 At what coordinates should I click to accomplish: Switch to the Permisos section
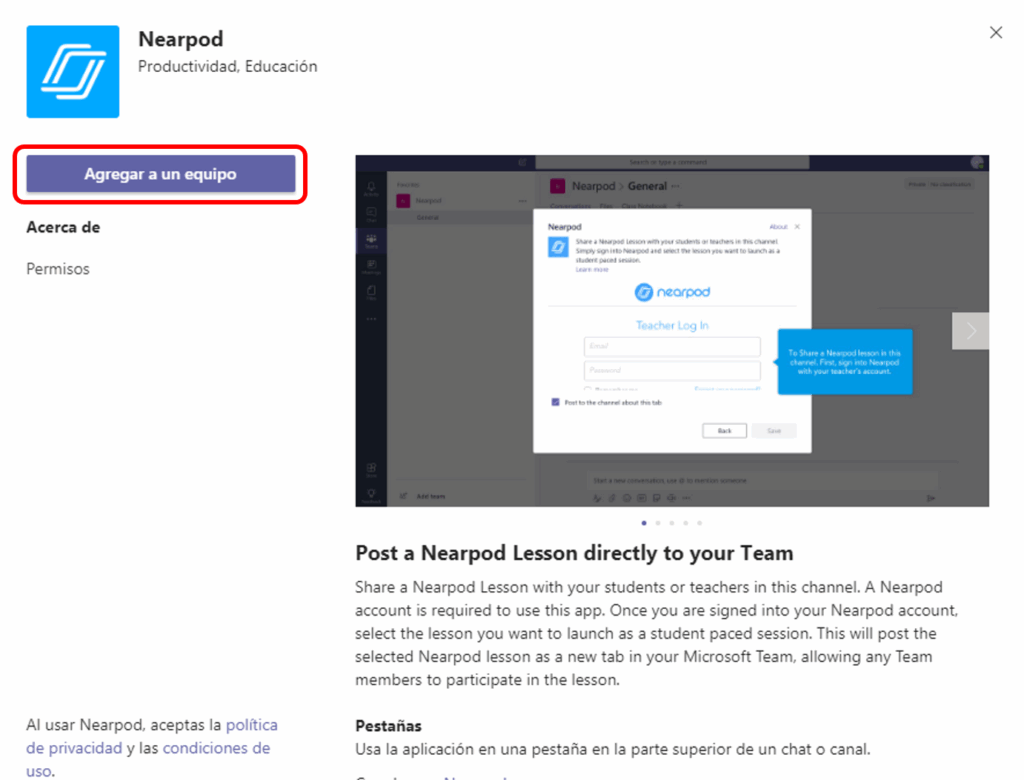pos(58,268)
